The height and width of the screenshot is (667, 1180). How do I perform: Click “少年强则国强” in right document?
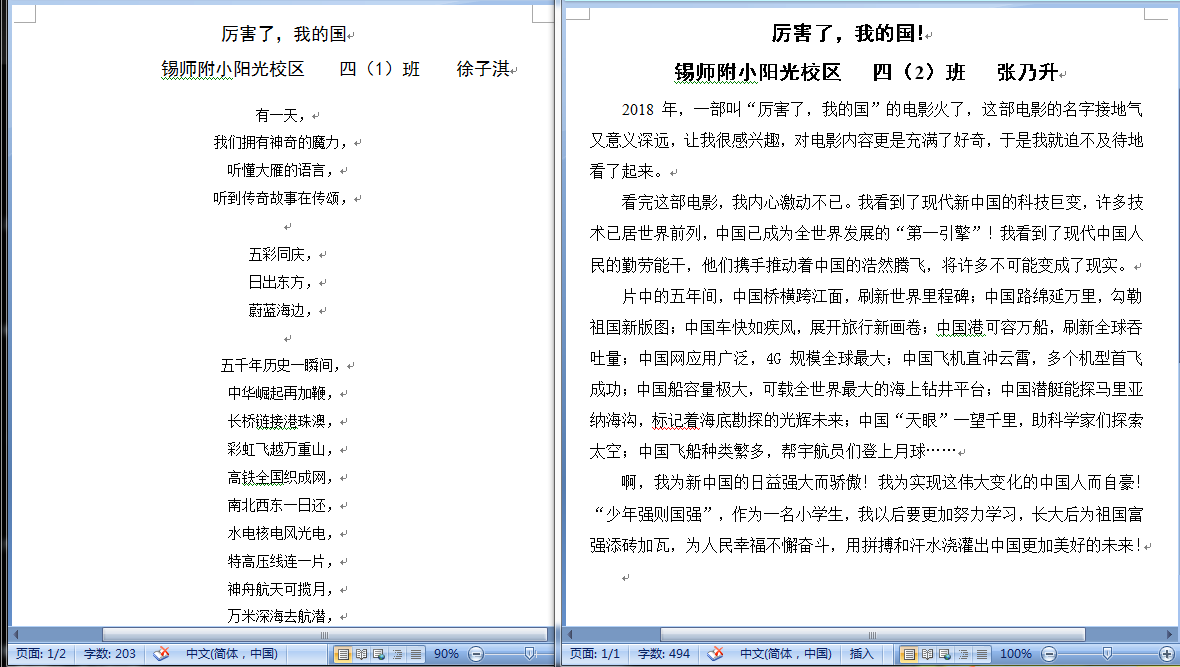tap(654, 514)
